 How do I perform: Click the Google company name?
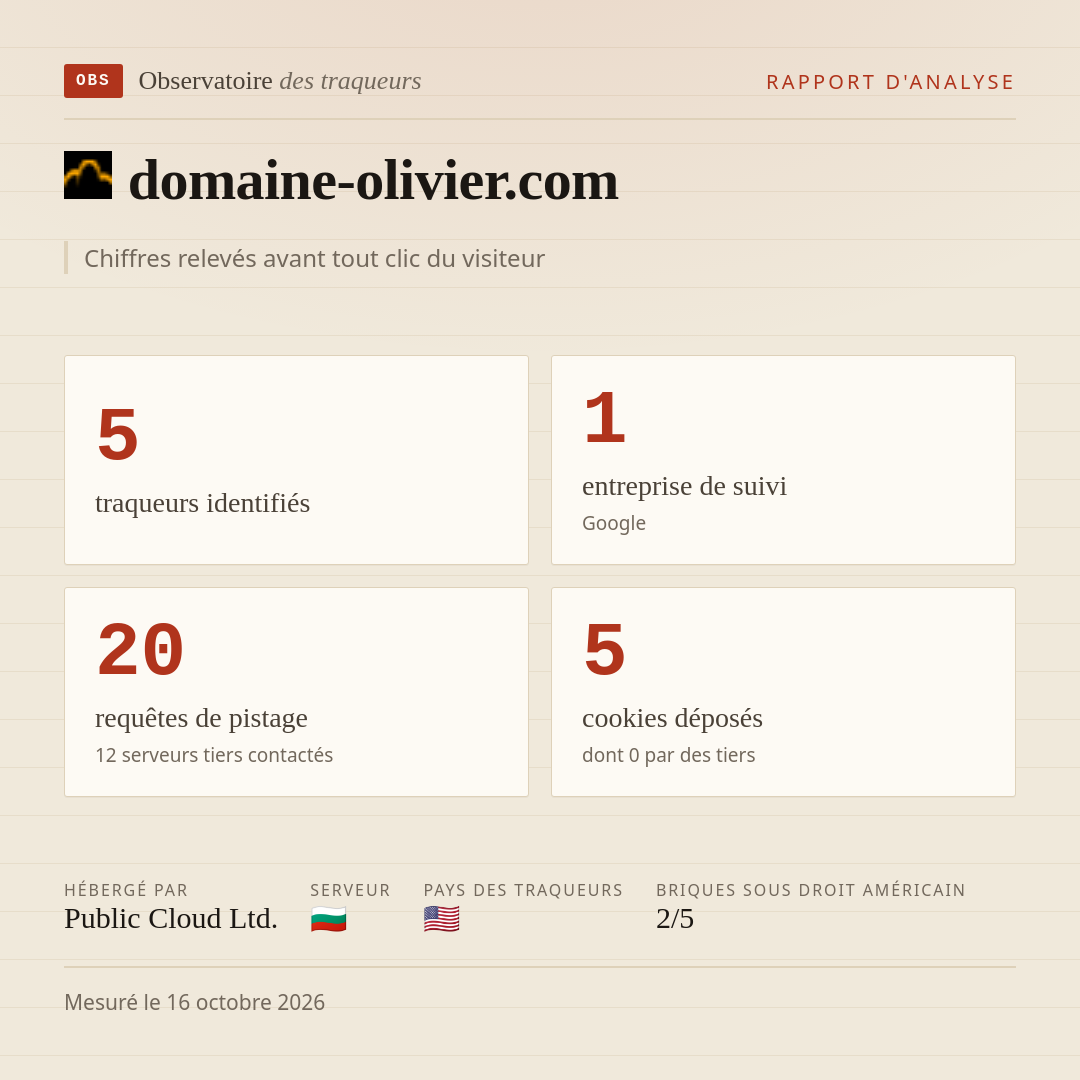click(614, 523)
